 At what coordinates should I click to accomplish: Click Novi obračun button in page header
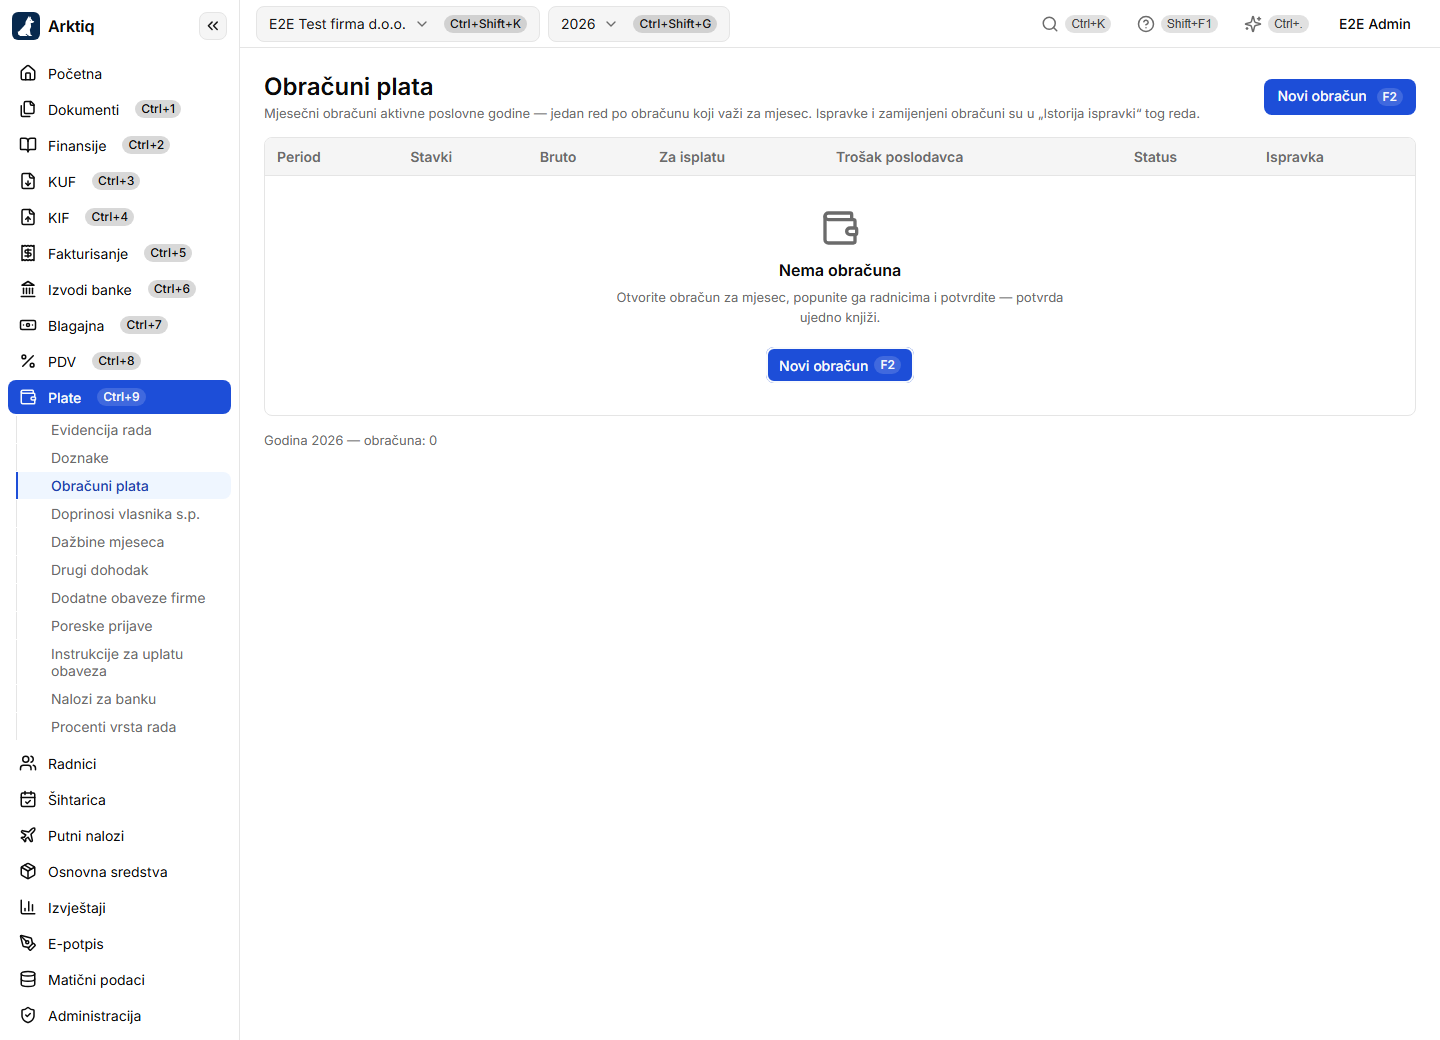(1340, 97)
